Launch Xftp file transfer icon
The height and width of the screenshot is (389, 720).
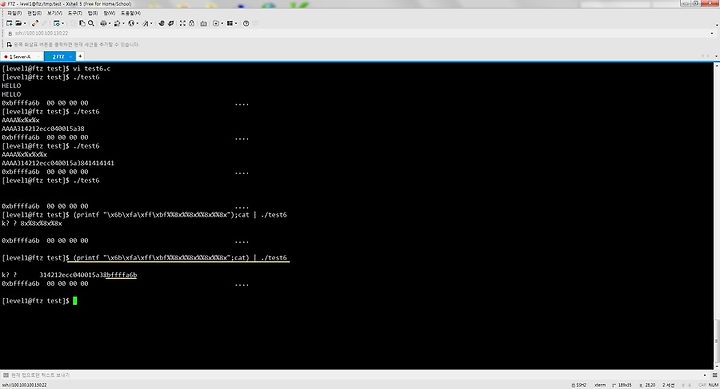161,23
